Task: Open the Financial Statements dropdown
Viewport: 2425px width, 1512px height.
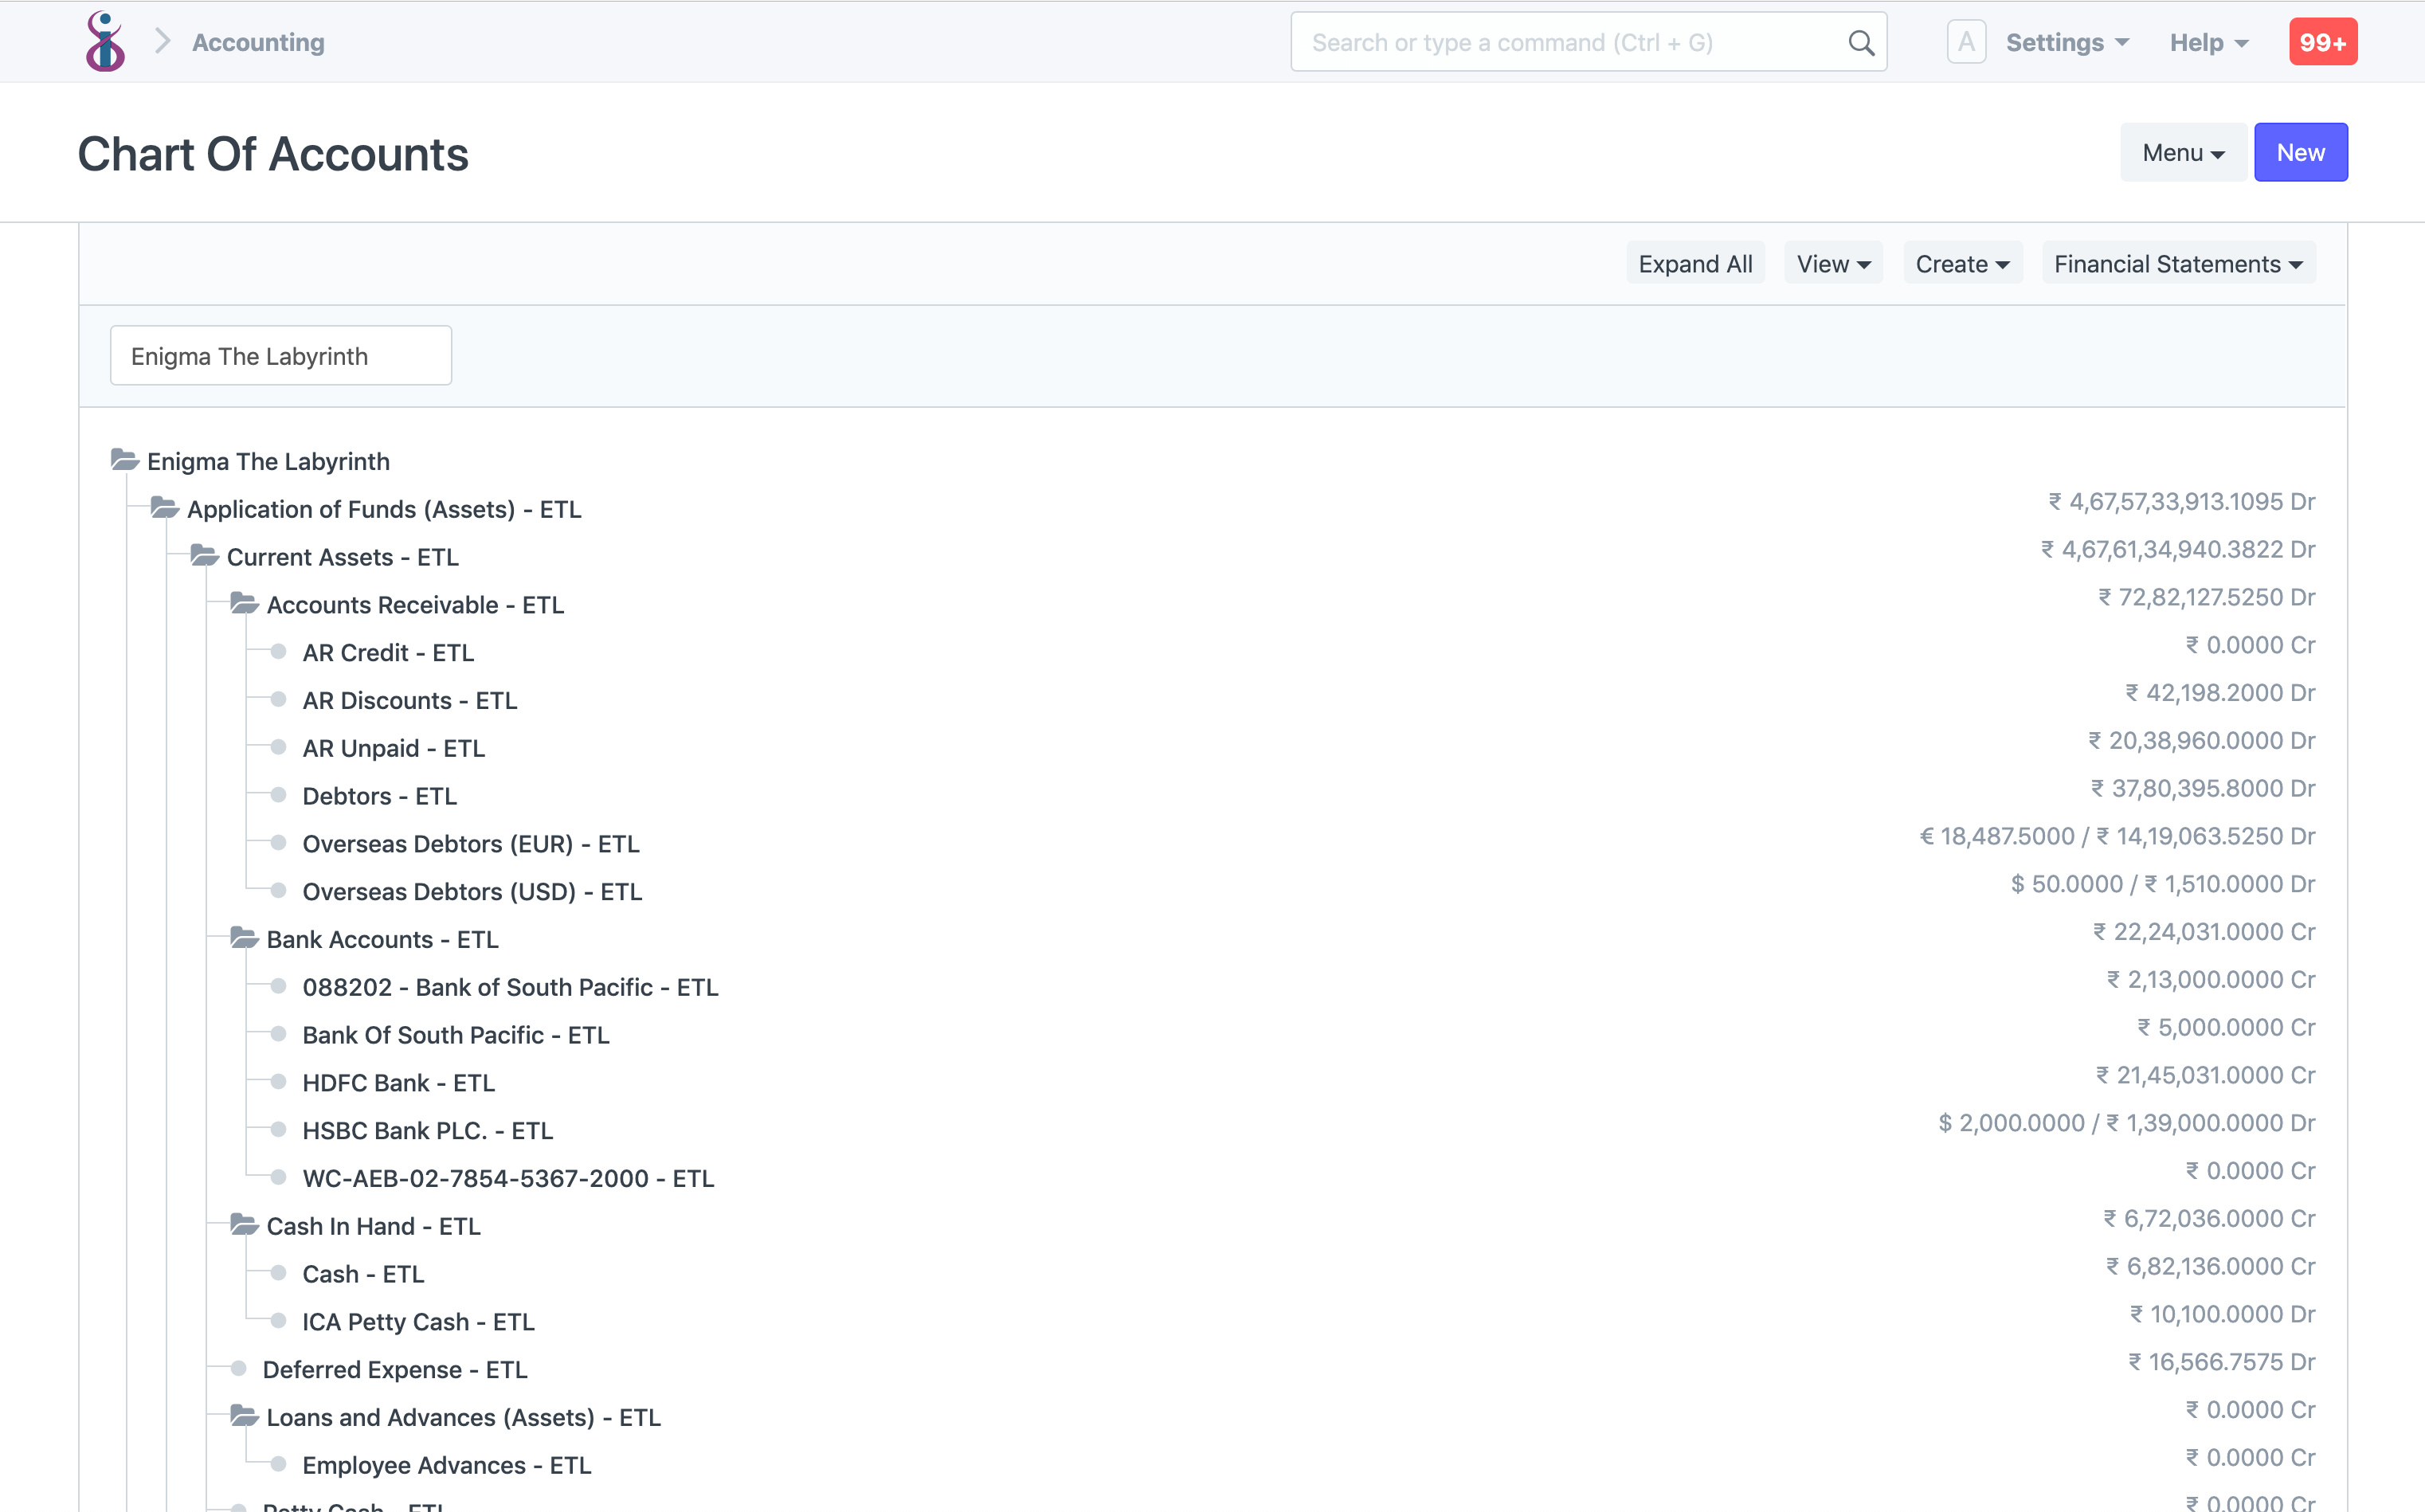Action: [2178, 263]
